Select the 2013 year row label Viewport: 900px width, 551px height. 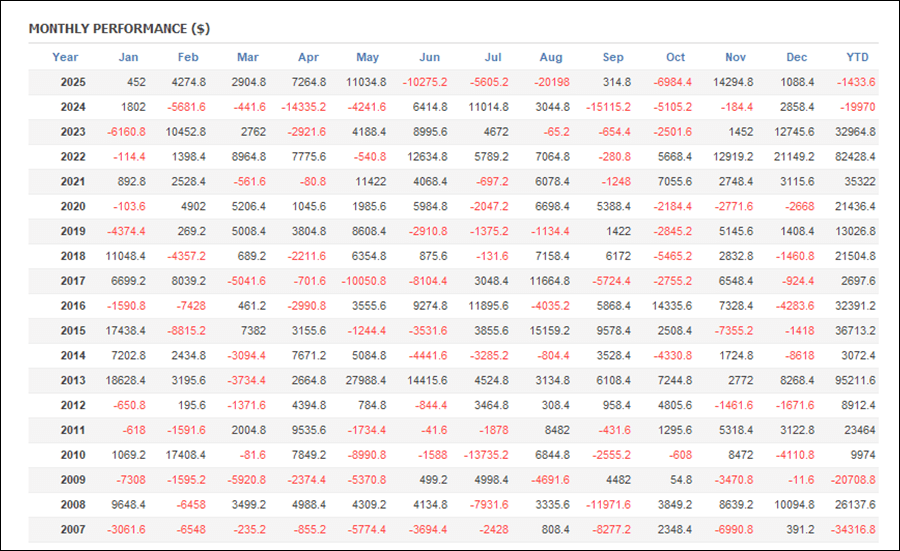[x=73, y=382]
